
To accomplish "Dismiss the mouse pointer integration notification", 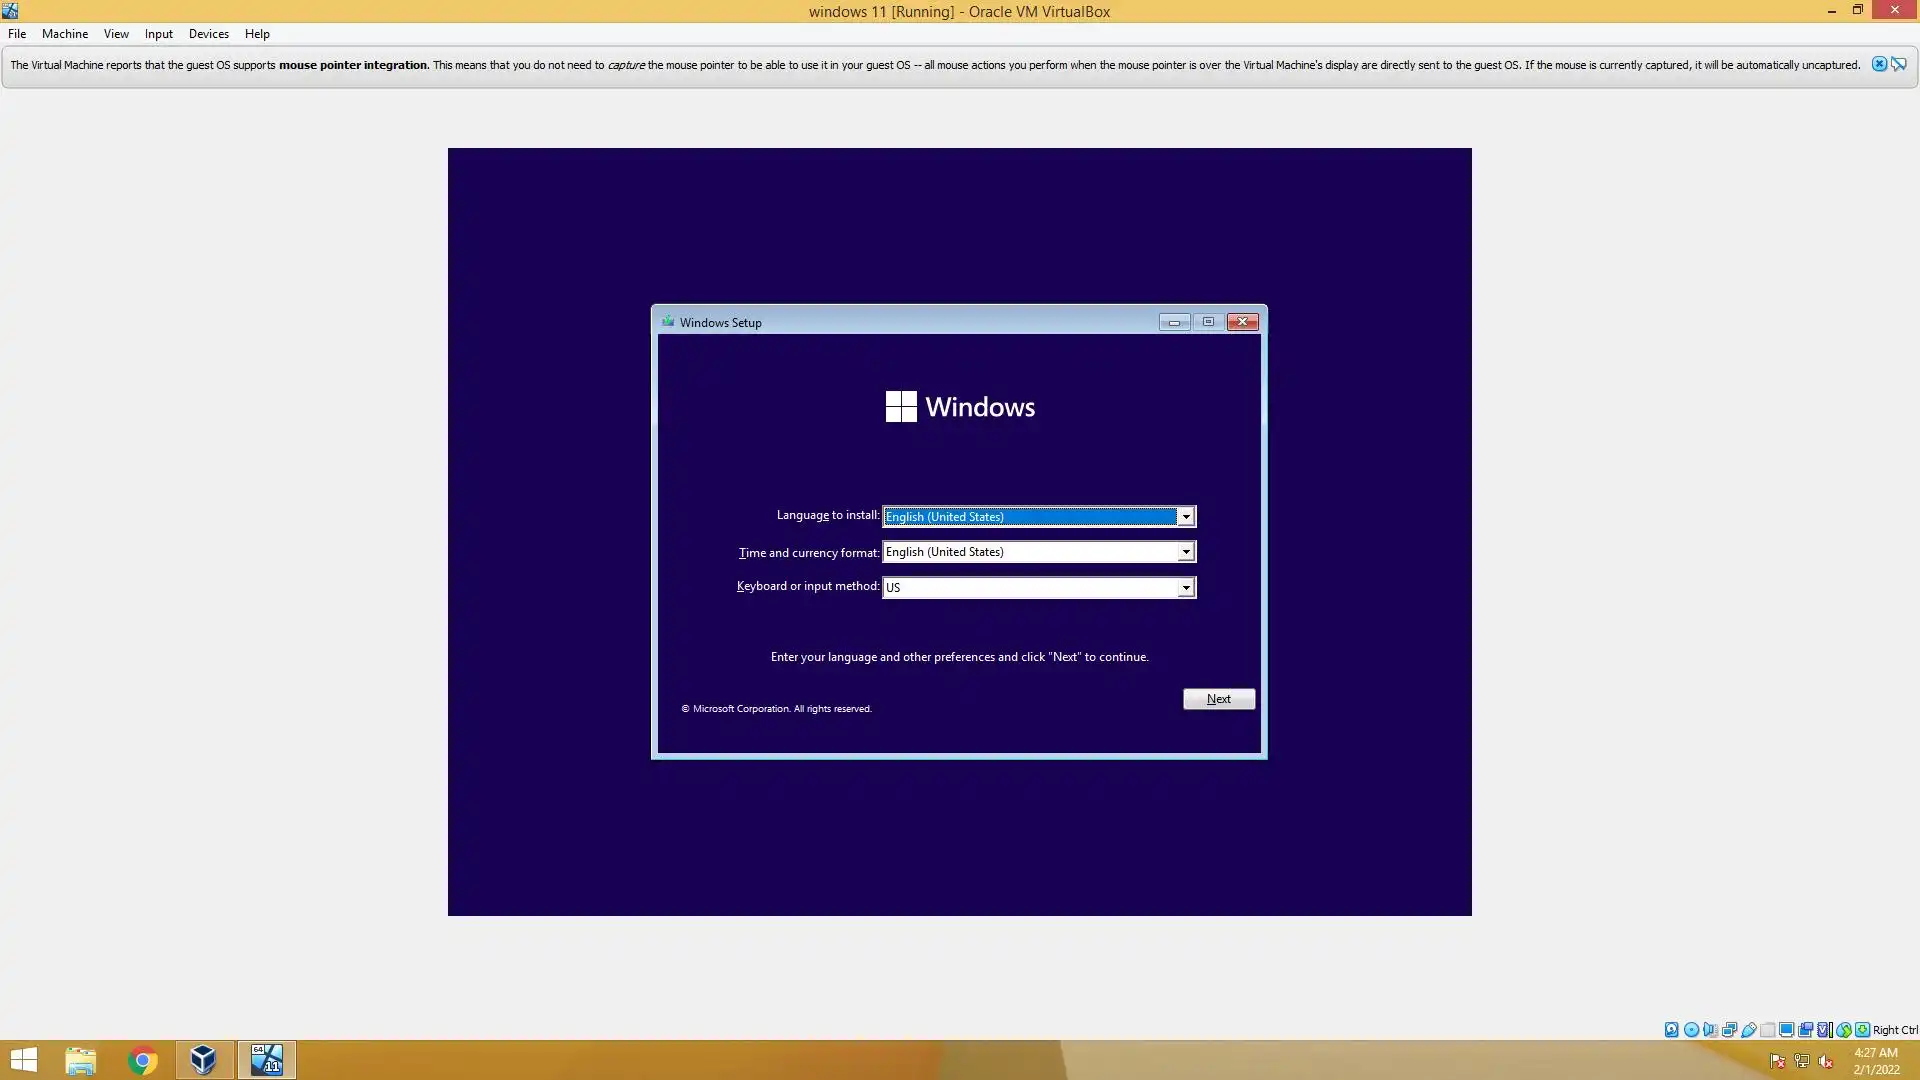I will tap(1879, 64).
